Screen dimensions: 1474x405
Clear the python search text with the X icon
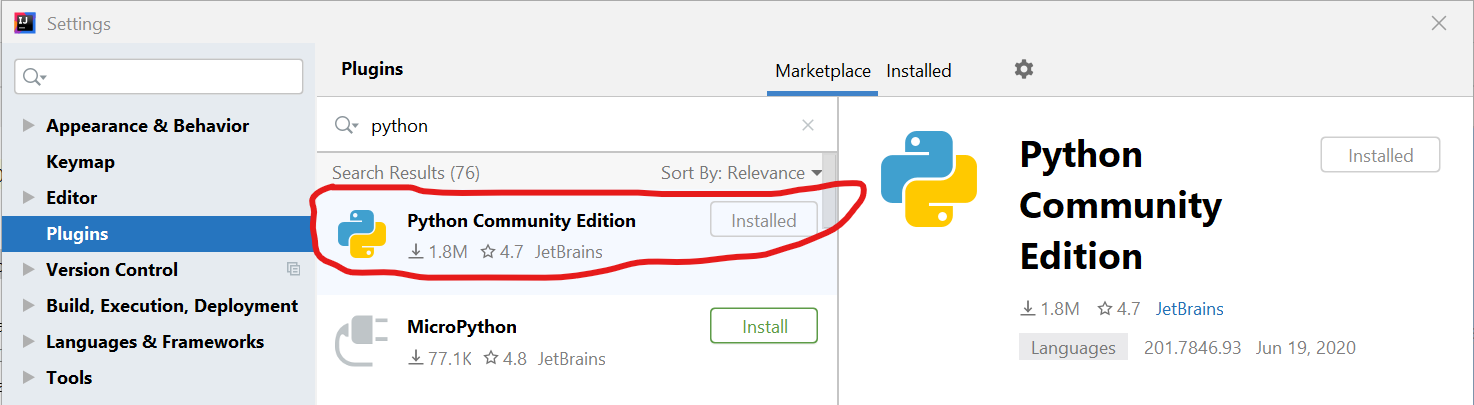tap(808, 125)
